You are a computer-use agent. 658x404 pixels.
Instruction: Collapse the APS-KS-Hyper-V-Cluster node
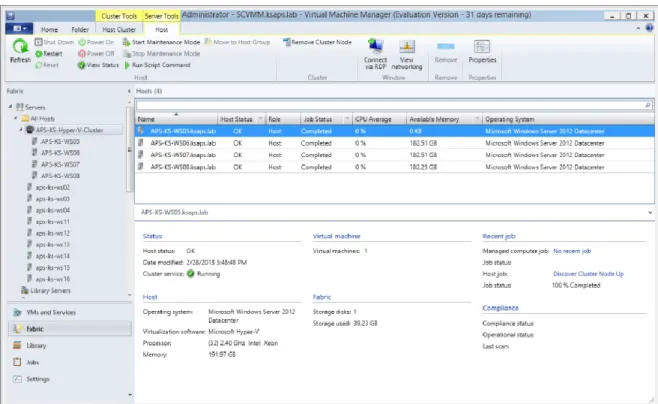click(21, 130)
